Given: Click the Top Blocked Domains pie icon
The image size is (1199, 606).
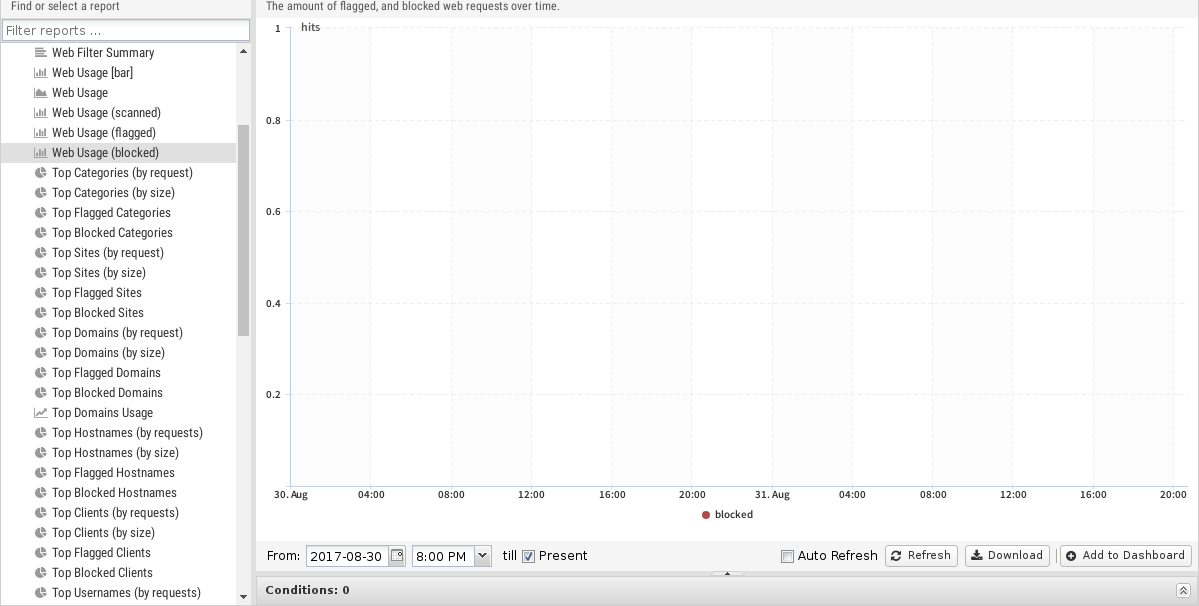Looking at the screenshot, I should [x=41, y=393].
